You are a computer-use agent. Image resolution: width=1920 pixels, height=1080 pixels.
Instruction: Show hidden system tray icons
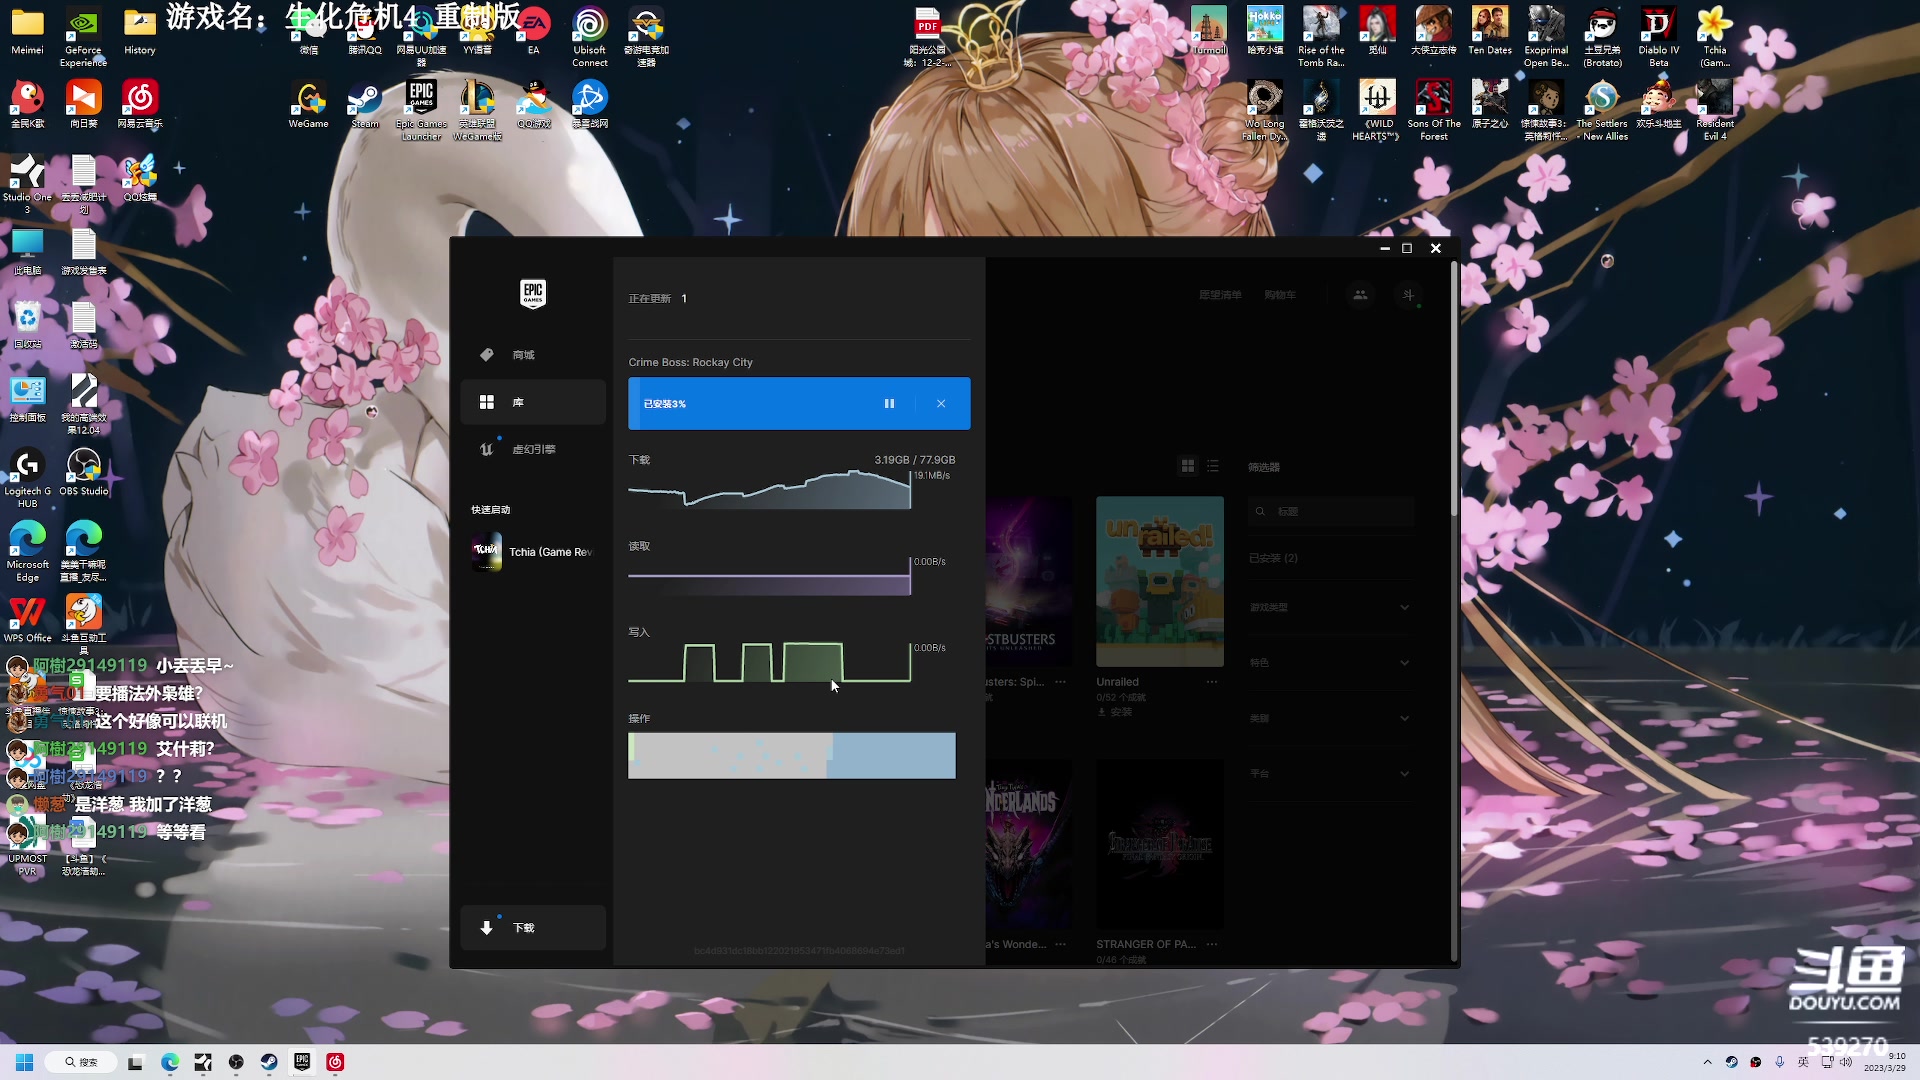1707,1062
